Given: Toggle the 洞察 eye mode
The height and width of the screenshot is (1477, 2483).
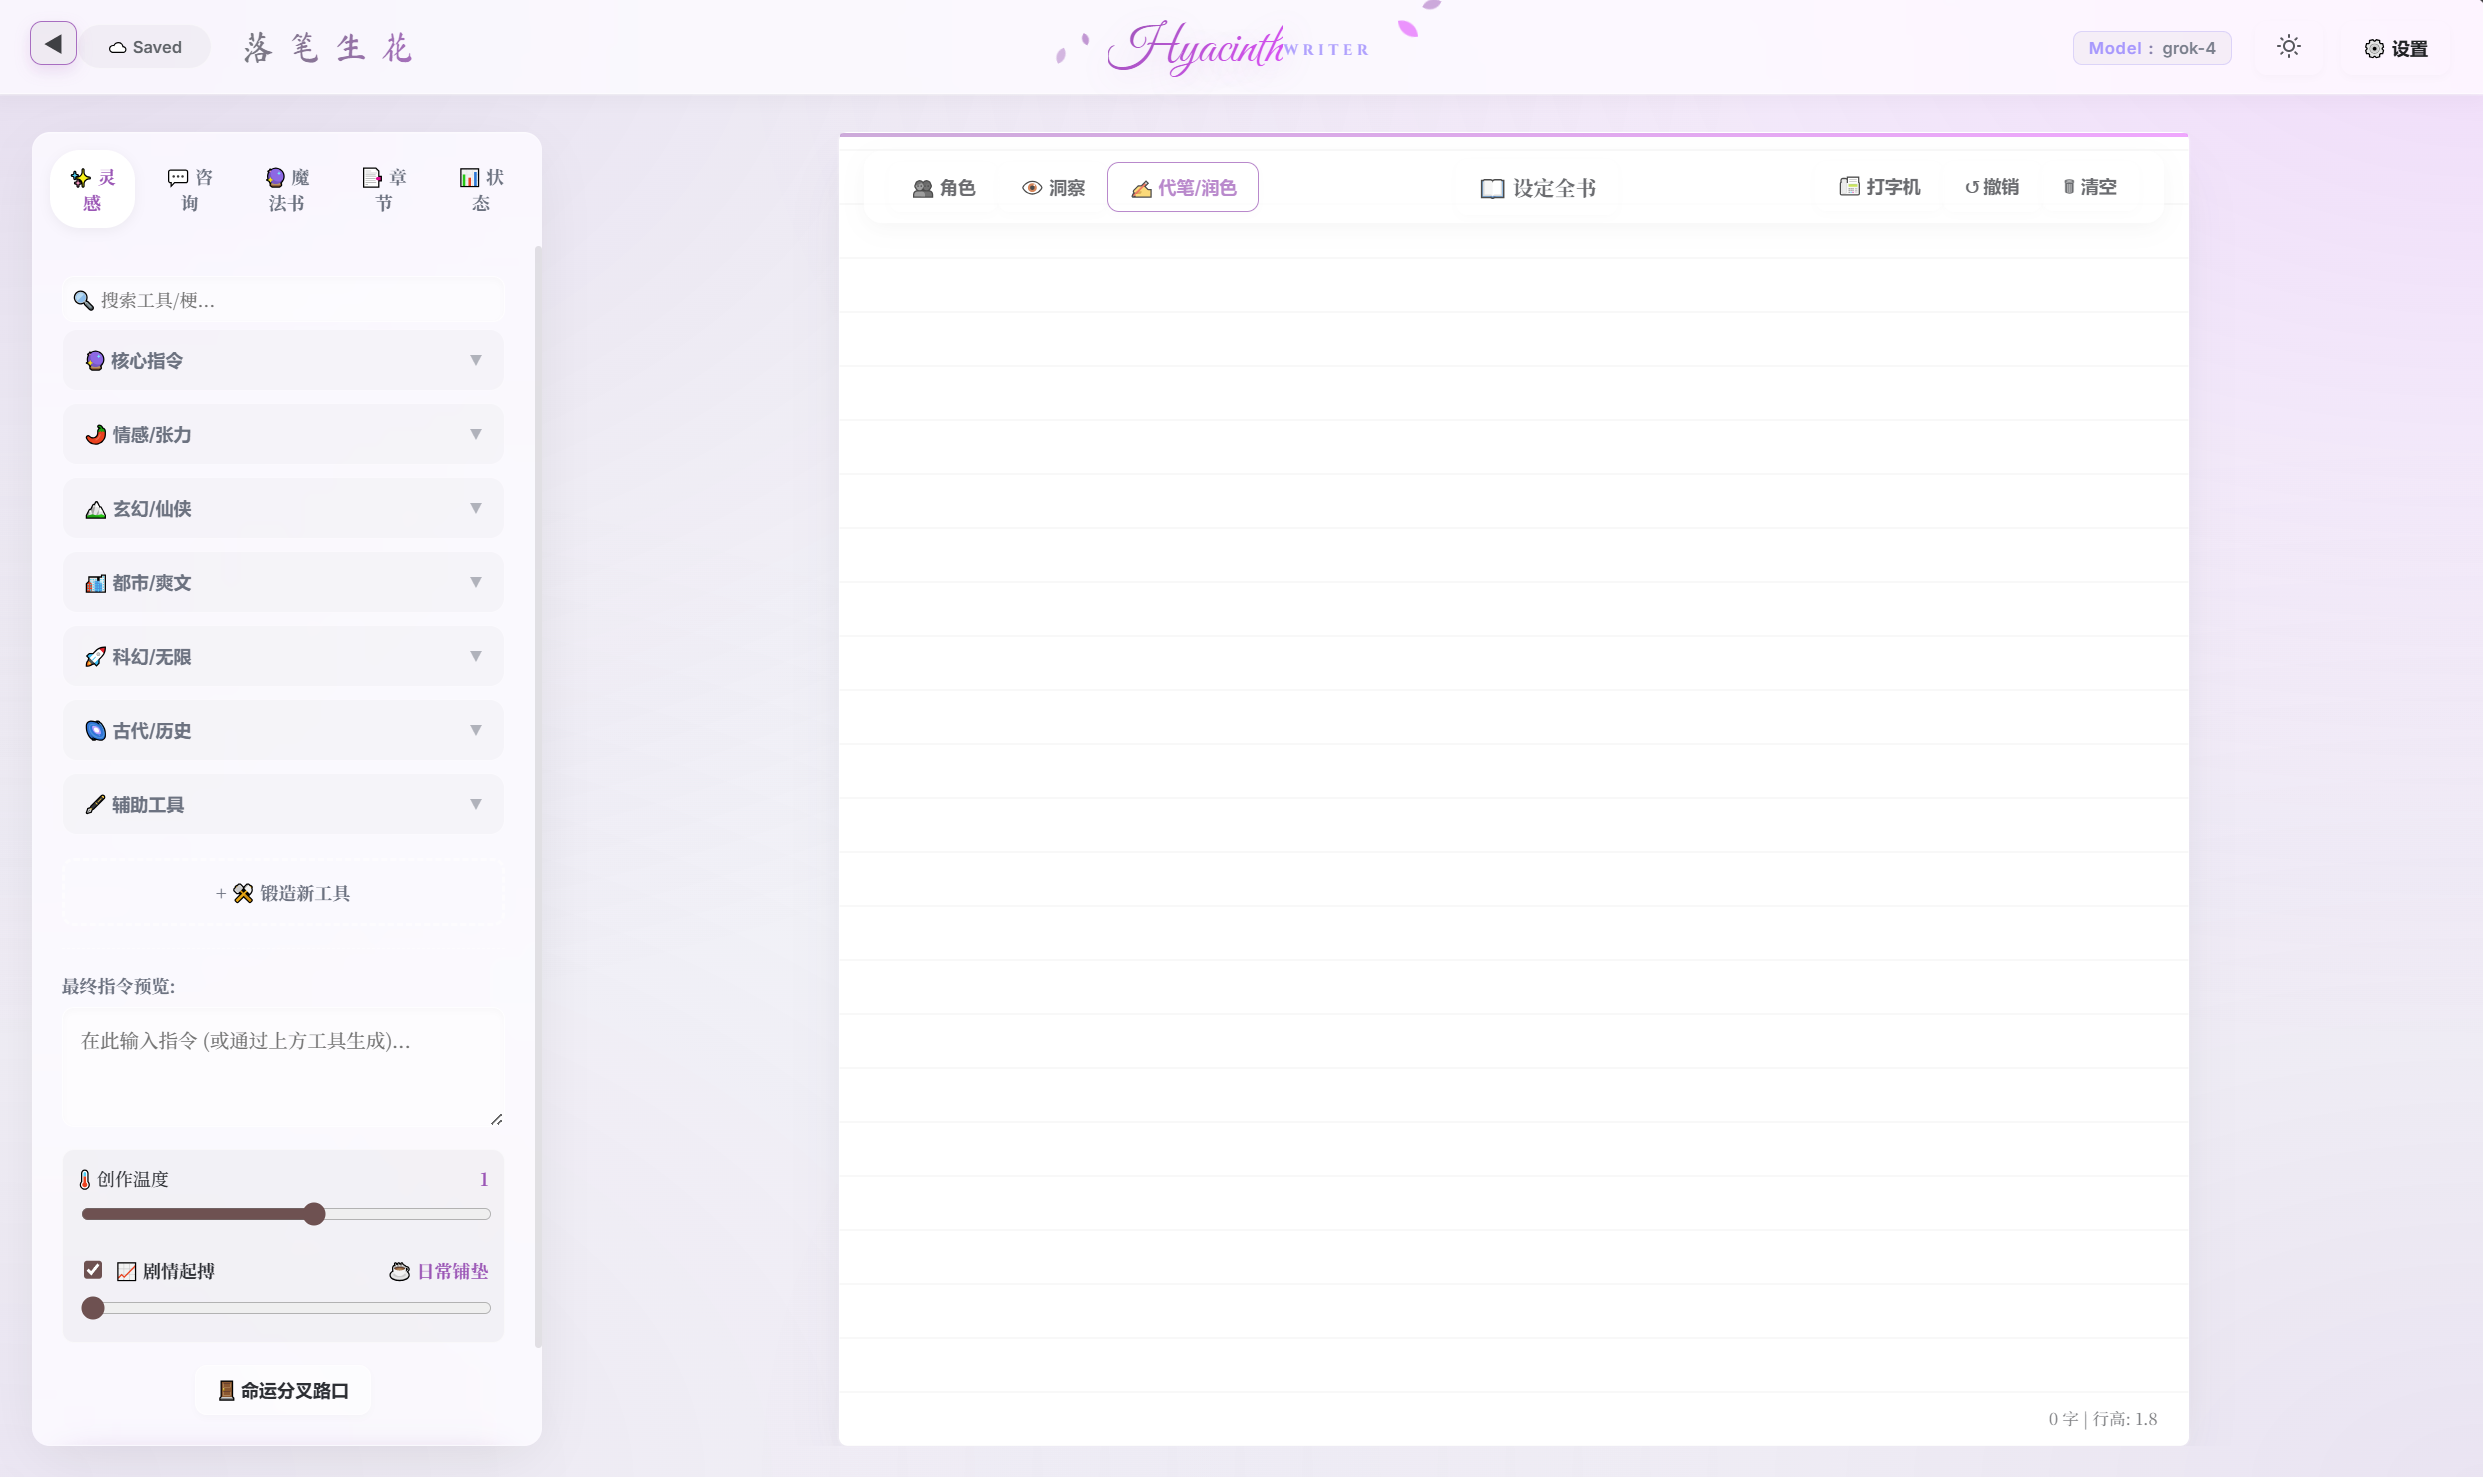Looking at the screenshot, I should tap(1053, 188).
